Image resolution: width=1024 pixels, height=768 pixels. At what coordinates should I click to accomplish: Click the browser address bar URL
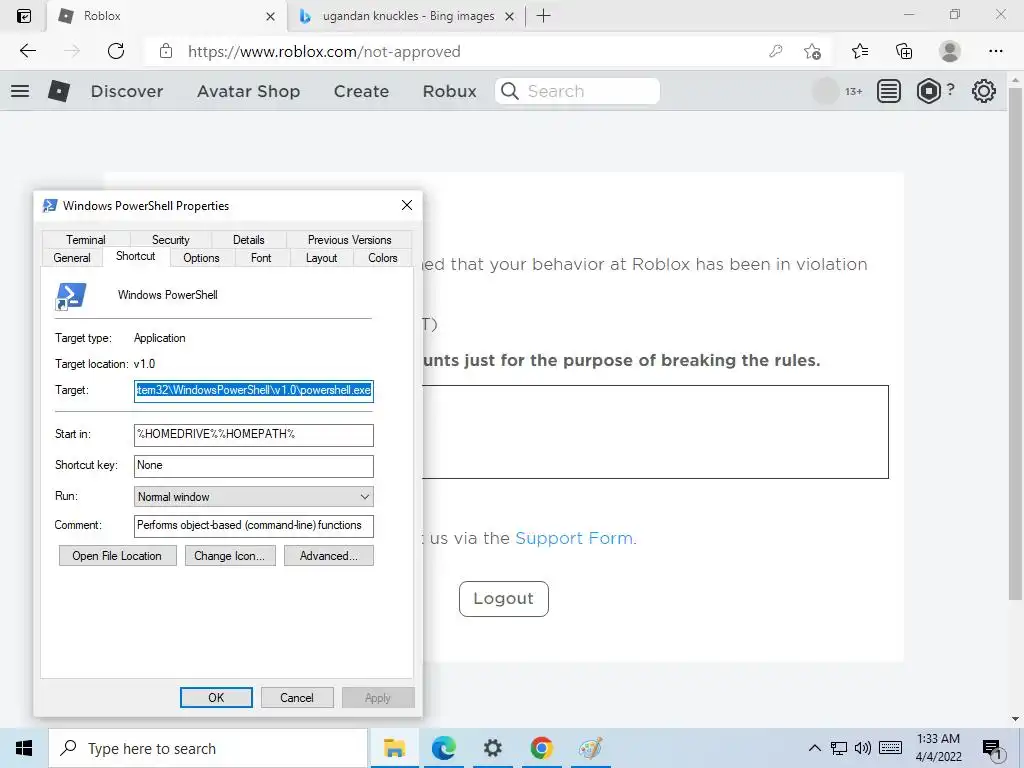click(325, 52)
